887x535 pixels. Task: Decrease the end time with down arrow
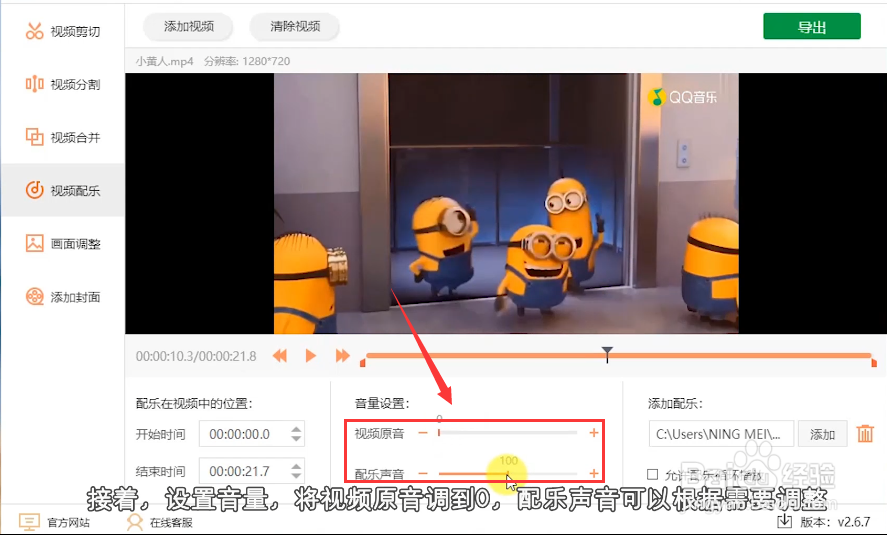[296, 477]
